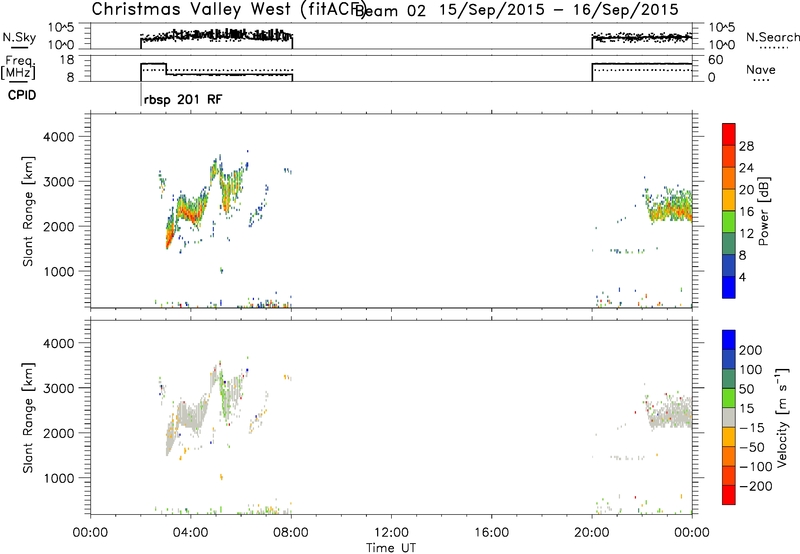Click the '60' tick of the Nave axis

pyautogui.click(x=716, y=60)
